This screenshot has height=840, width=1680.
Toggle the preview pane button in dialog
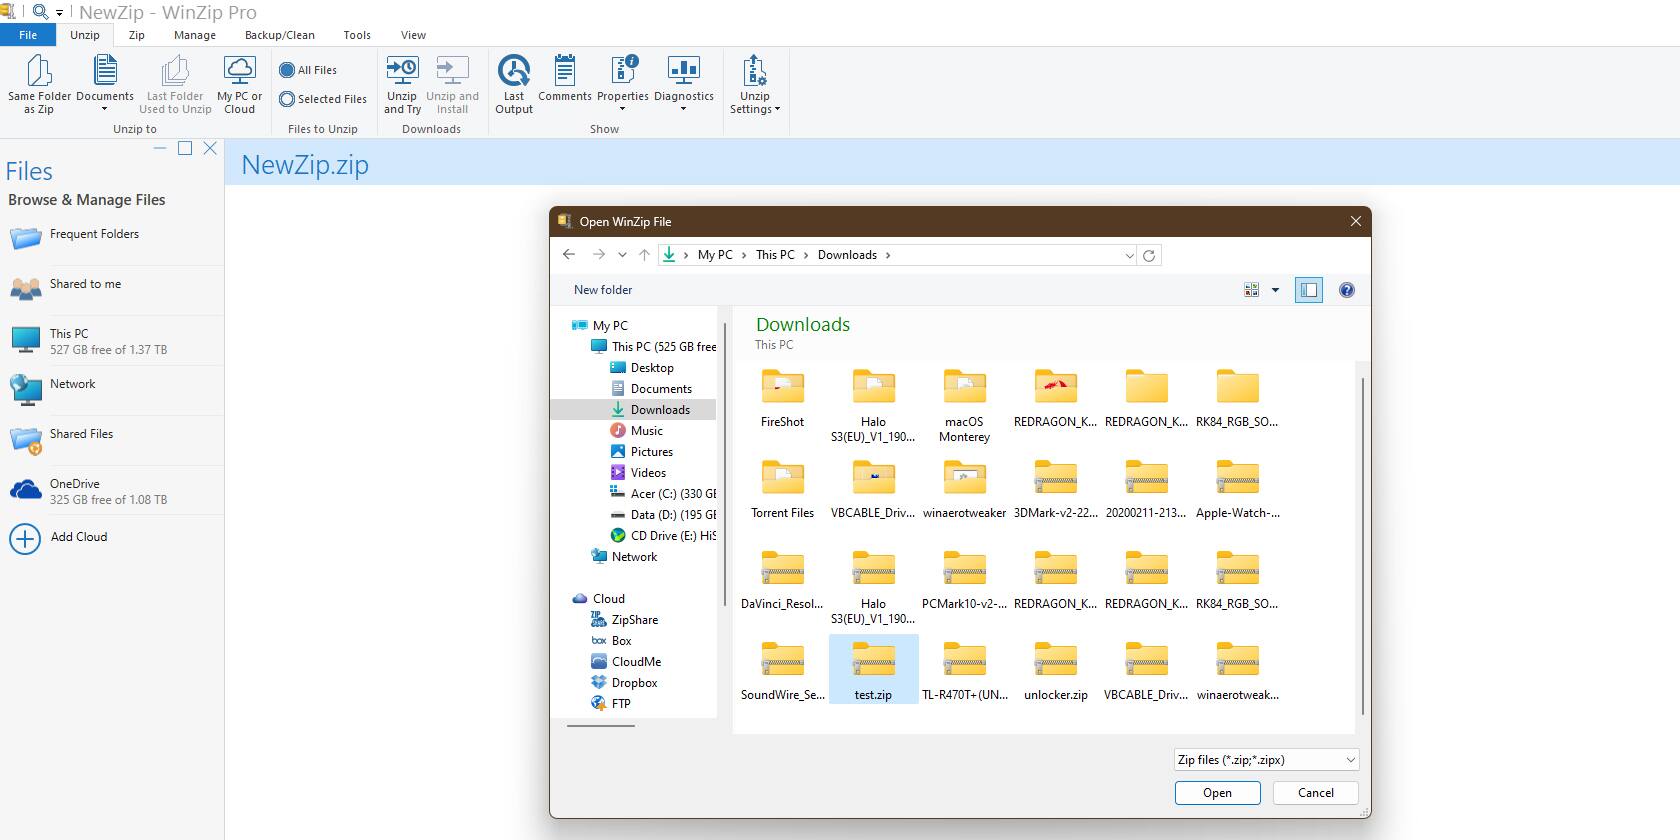1308,290
